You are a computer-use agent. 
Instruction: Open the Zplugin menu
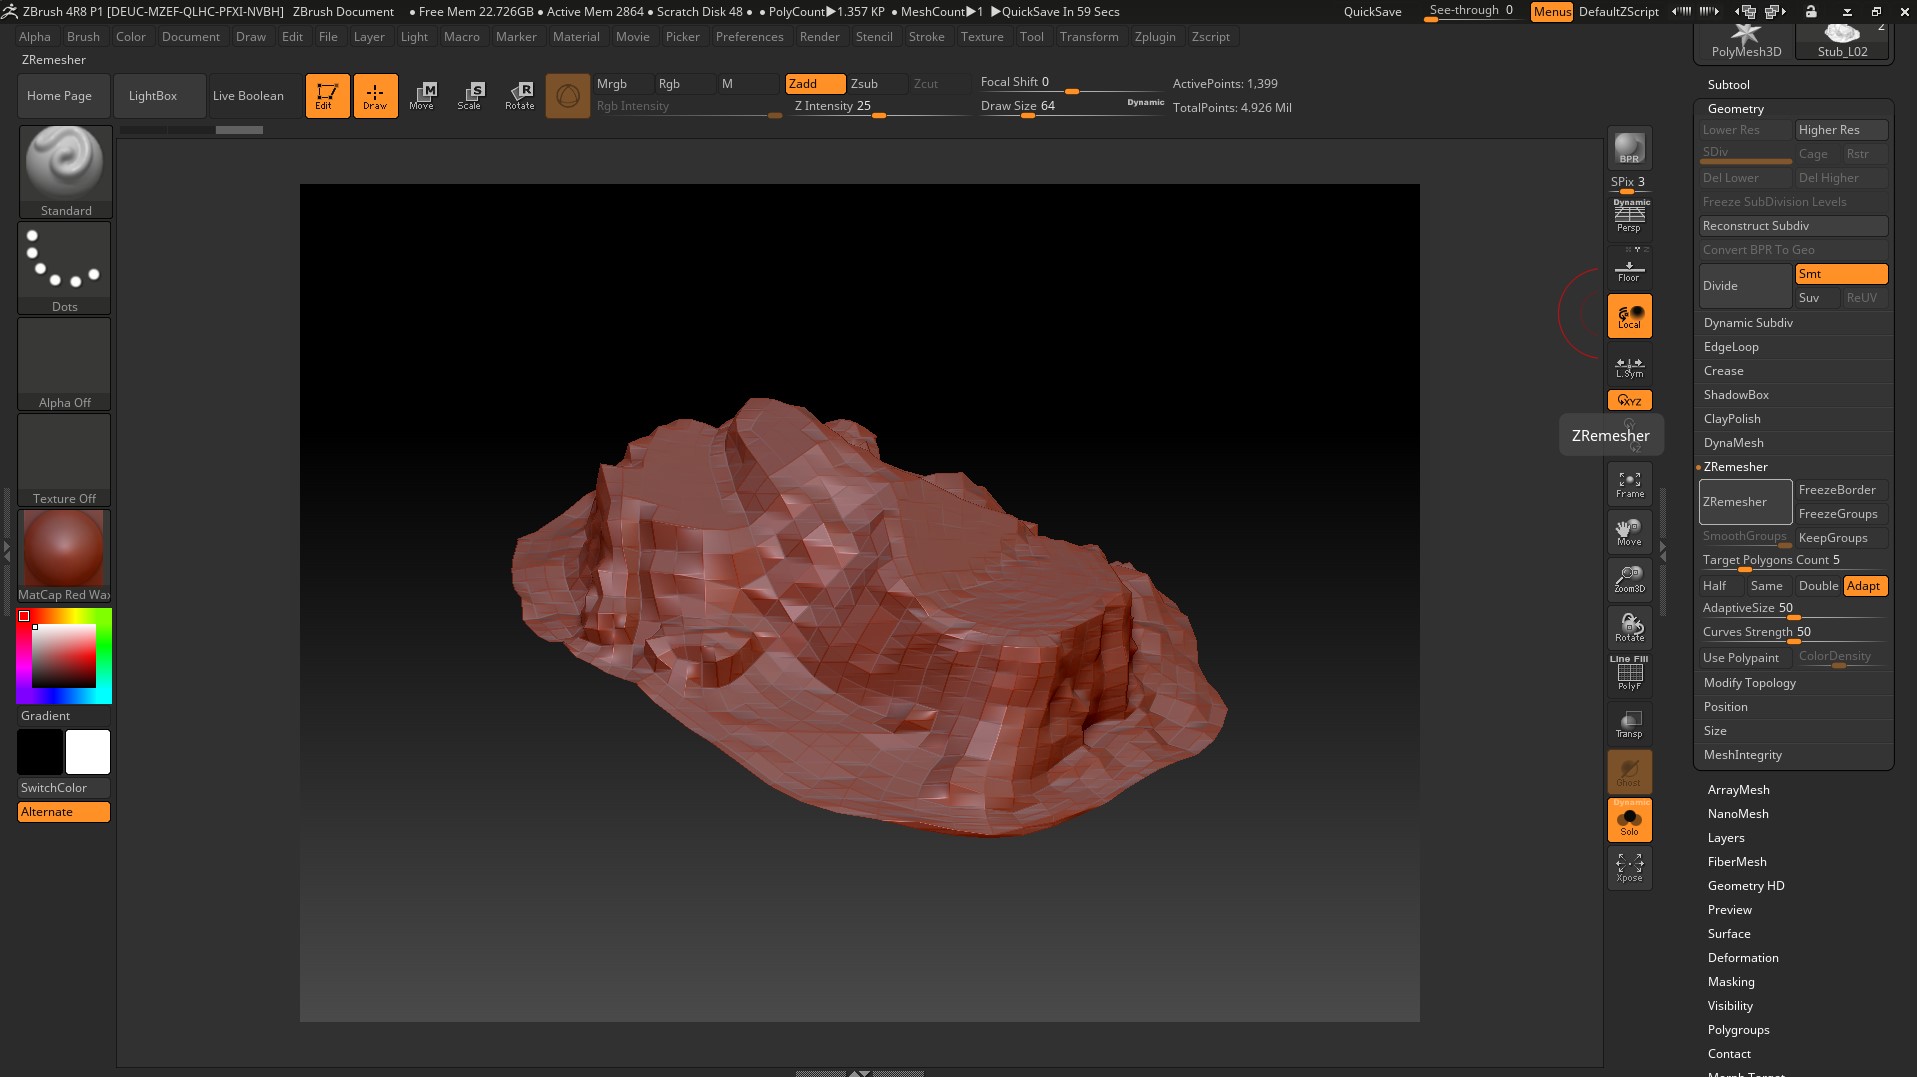coord(1155,37)
